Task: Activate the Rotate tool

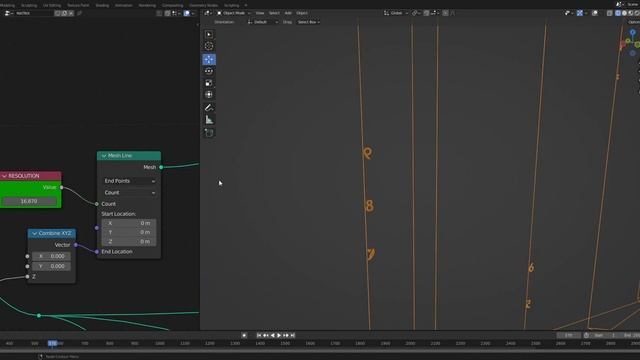Action: pos(209,71)
